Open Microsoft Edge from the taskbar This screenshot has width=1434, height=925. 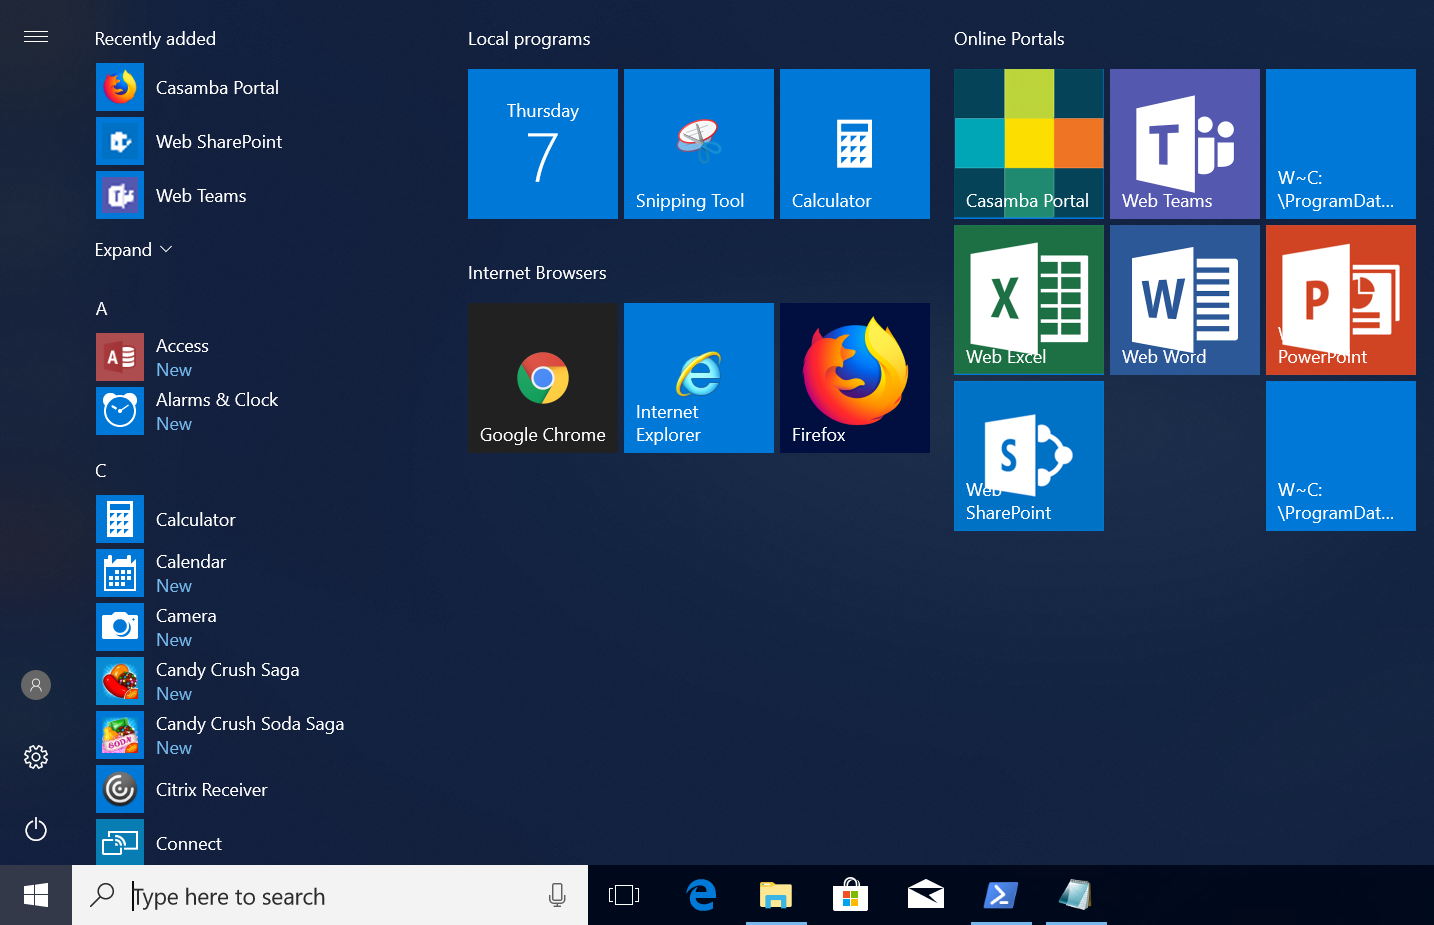[x=701, y=895]
